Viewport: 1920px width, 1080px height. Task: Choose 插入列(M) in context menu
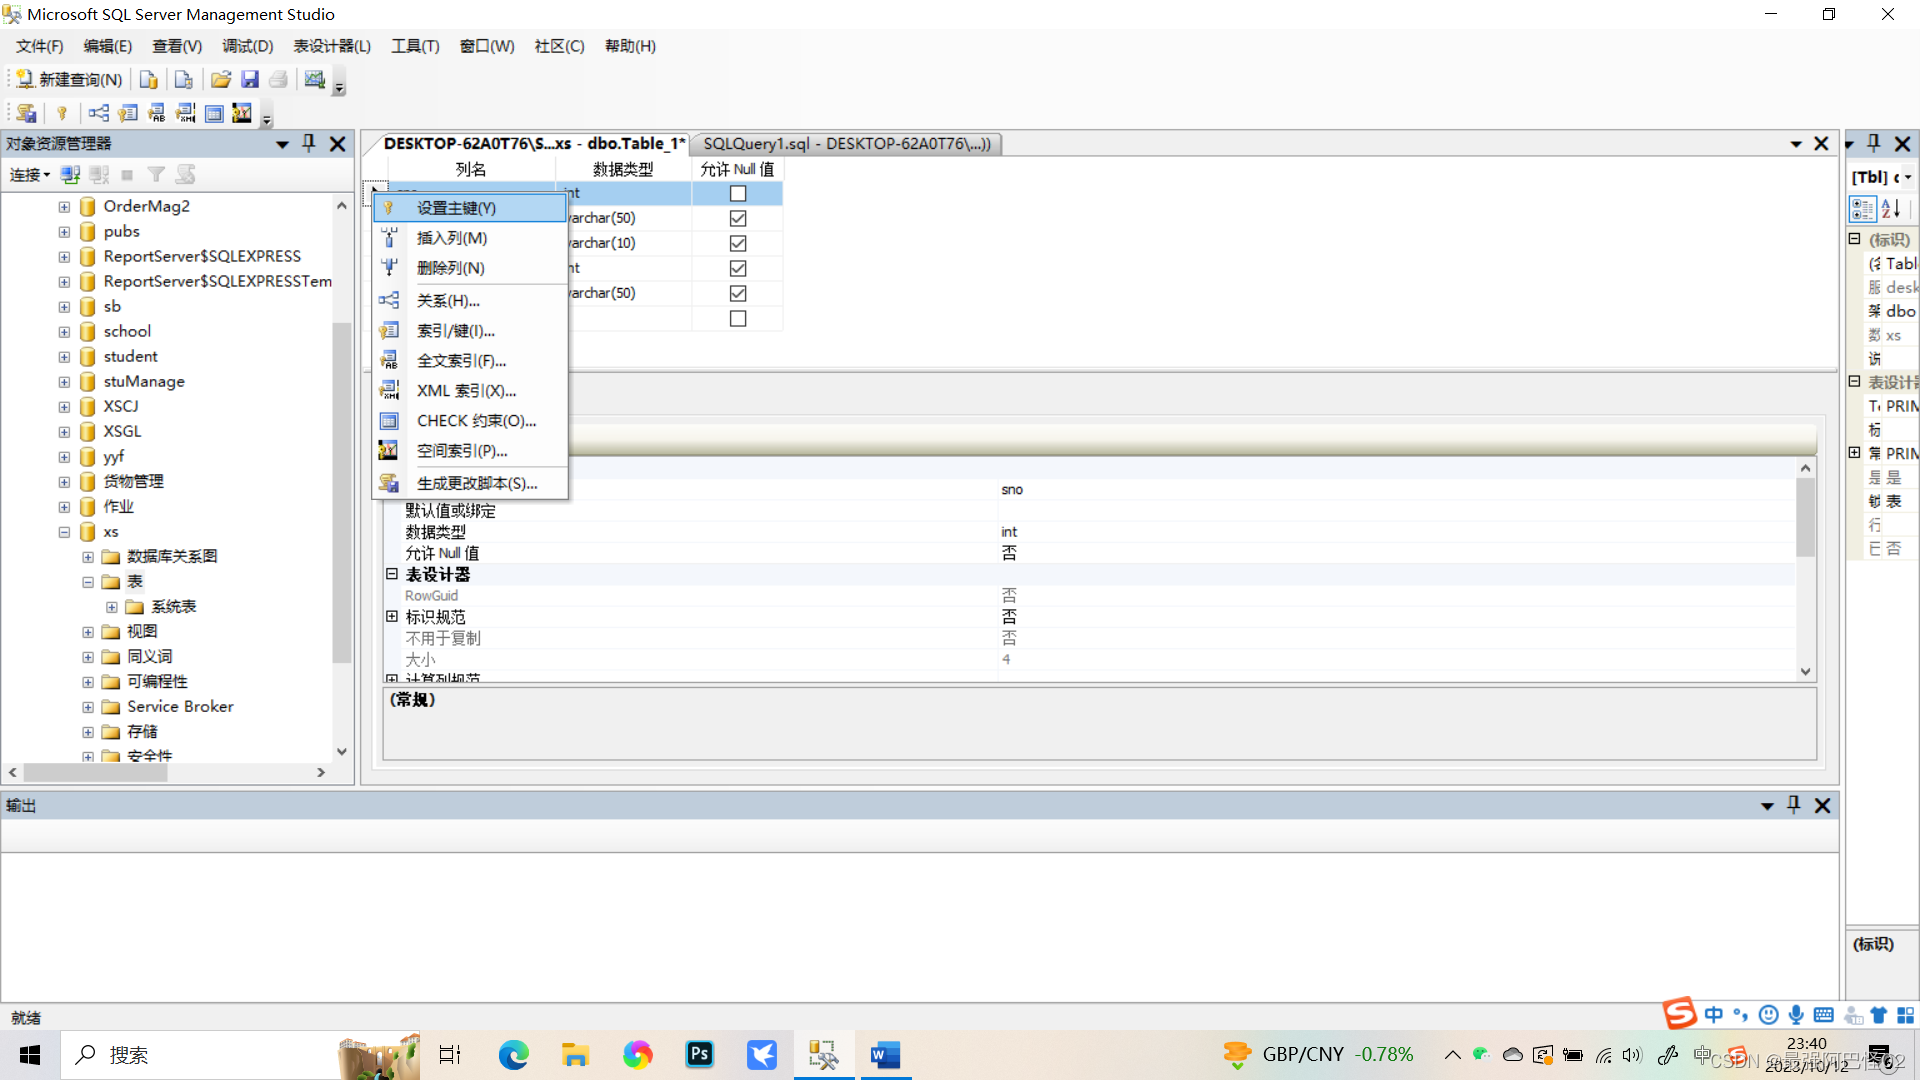(470, 238)
